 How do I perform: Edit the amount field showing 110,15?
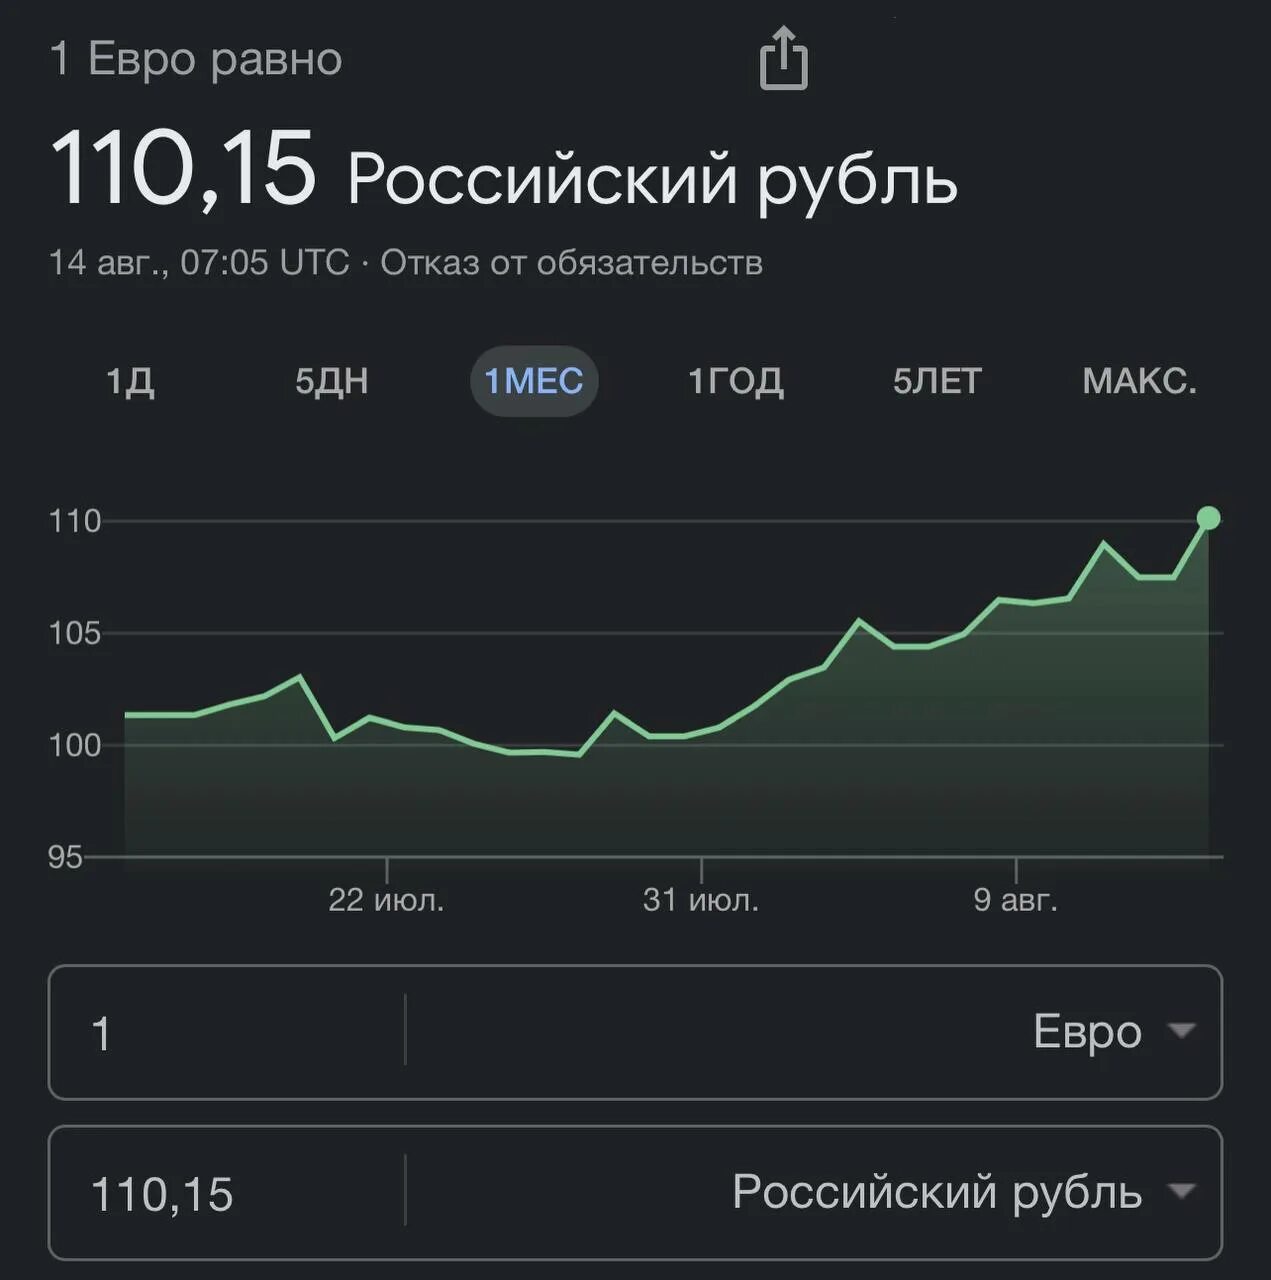click(226, 1193)
